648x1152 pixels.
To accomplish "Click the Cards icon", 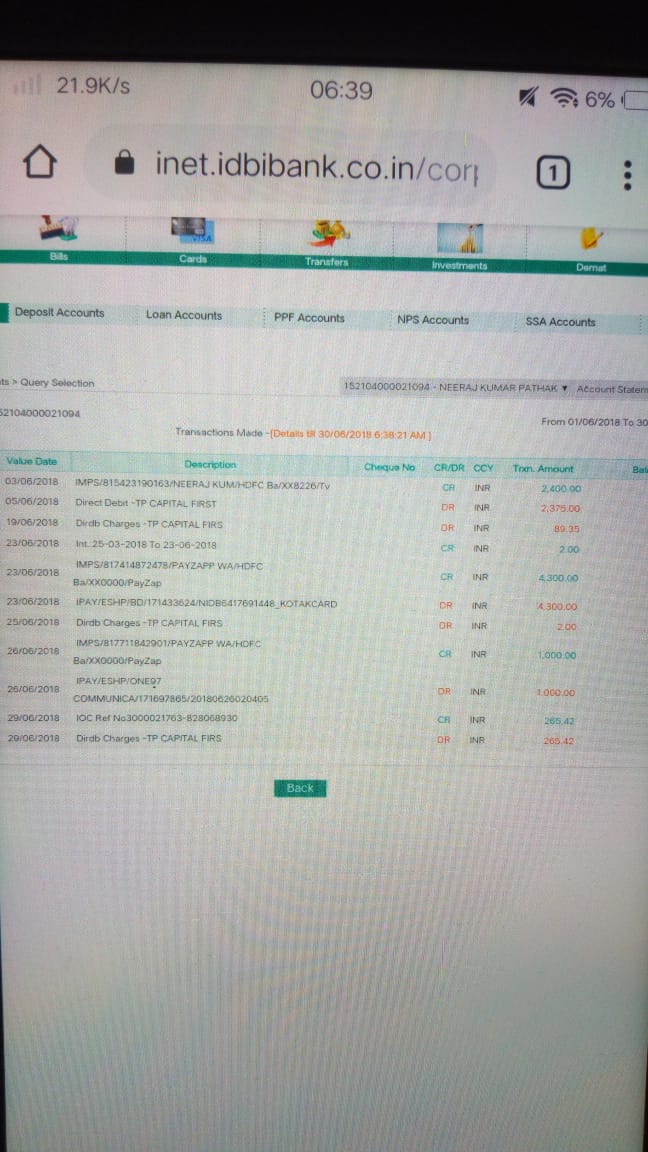I will point(193,234).
